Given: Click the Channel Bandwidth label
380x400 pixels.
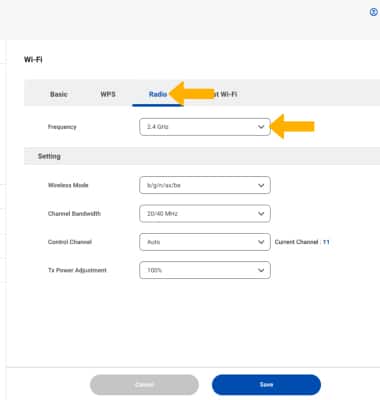Looking at the screenshot, I should [74, 213].
